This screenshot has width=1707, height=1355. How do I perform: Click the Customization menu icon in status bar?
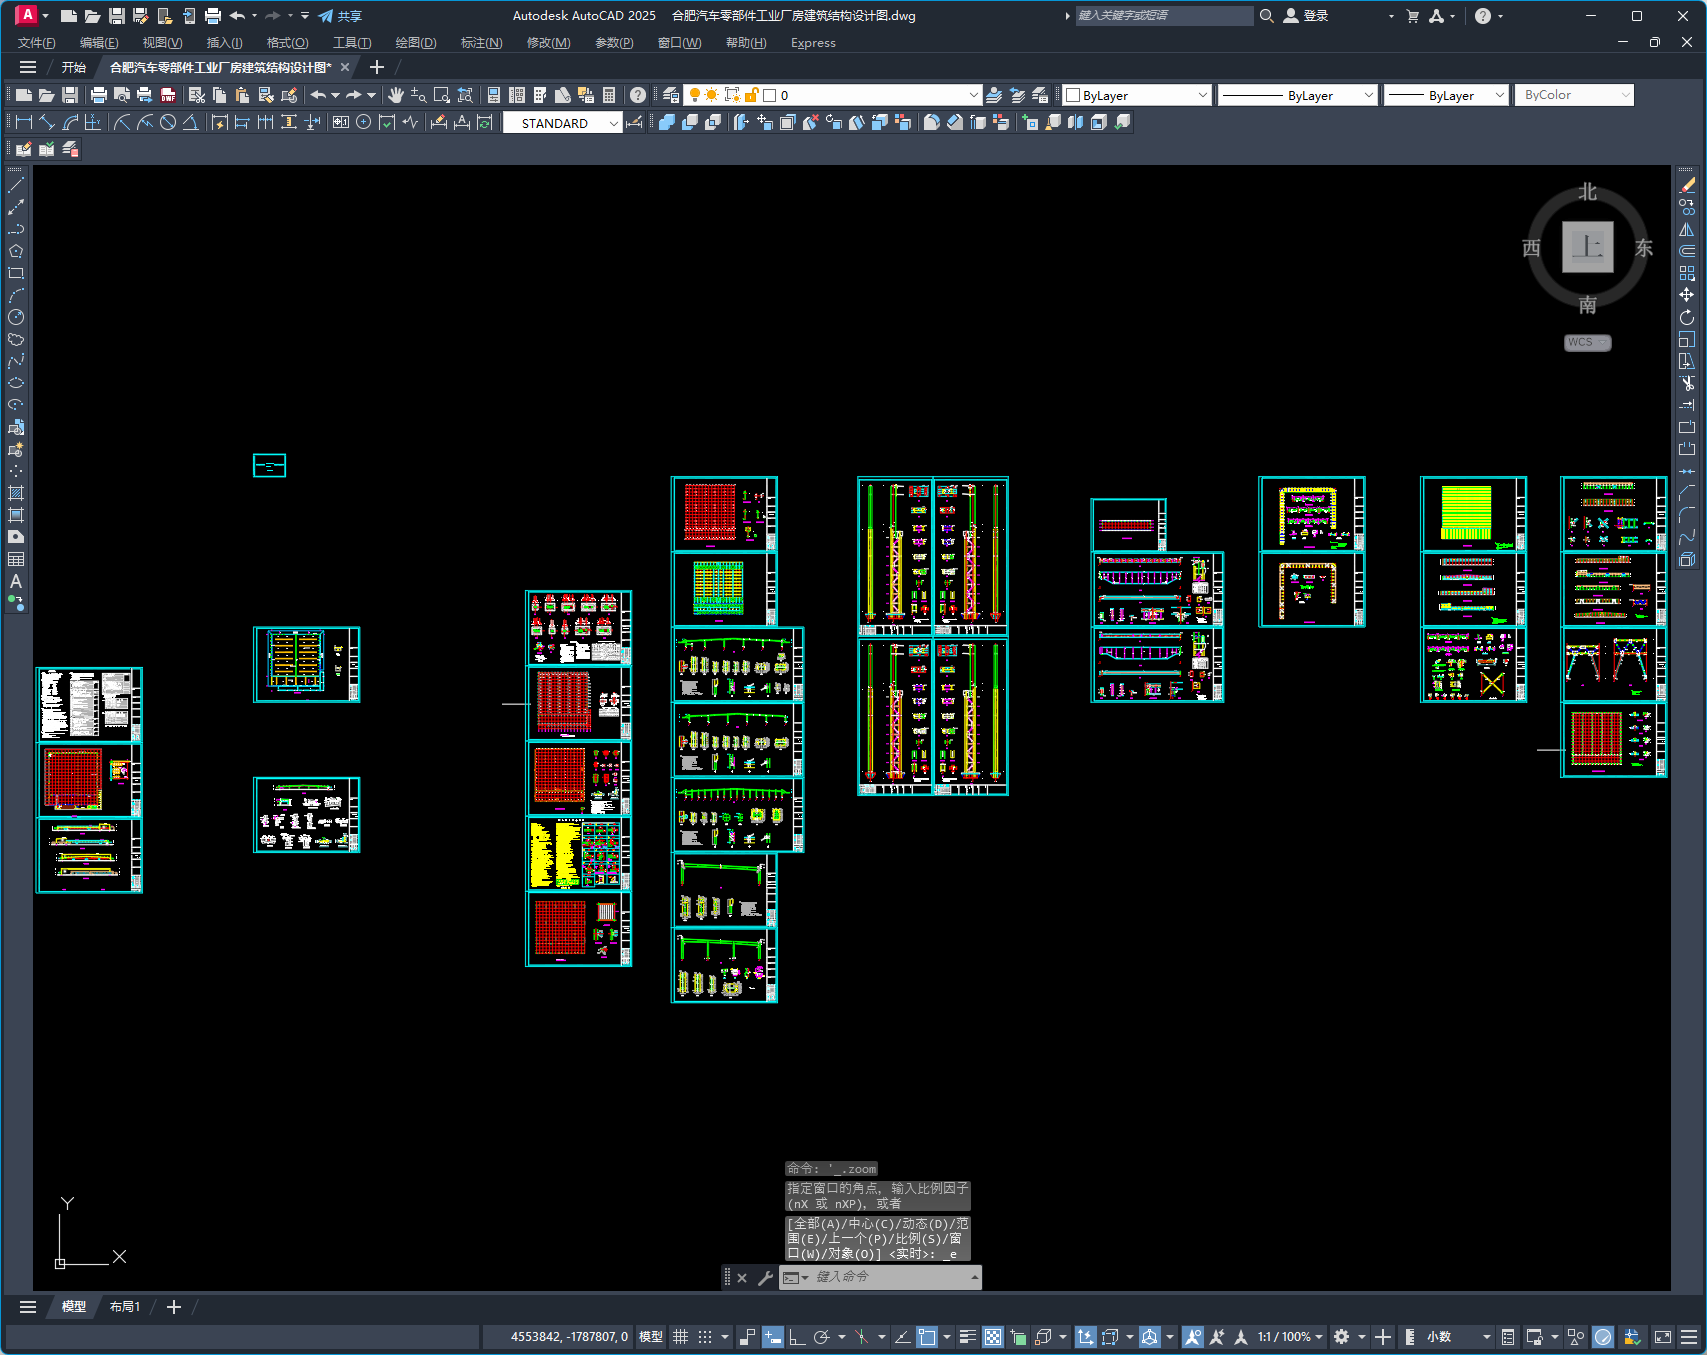1689,1337
